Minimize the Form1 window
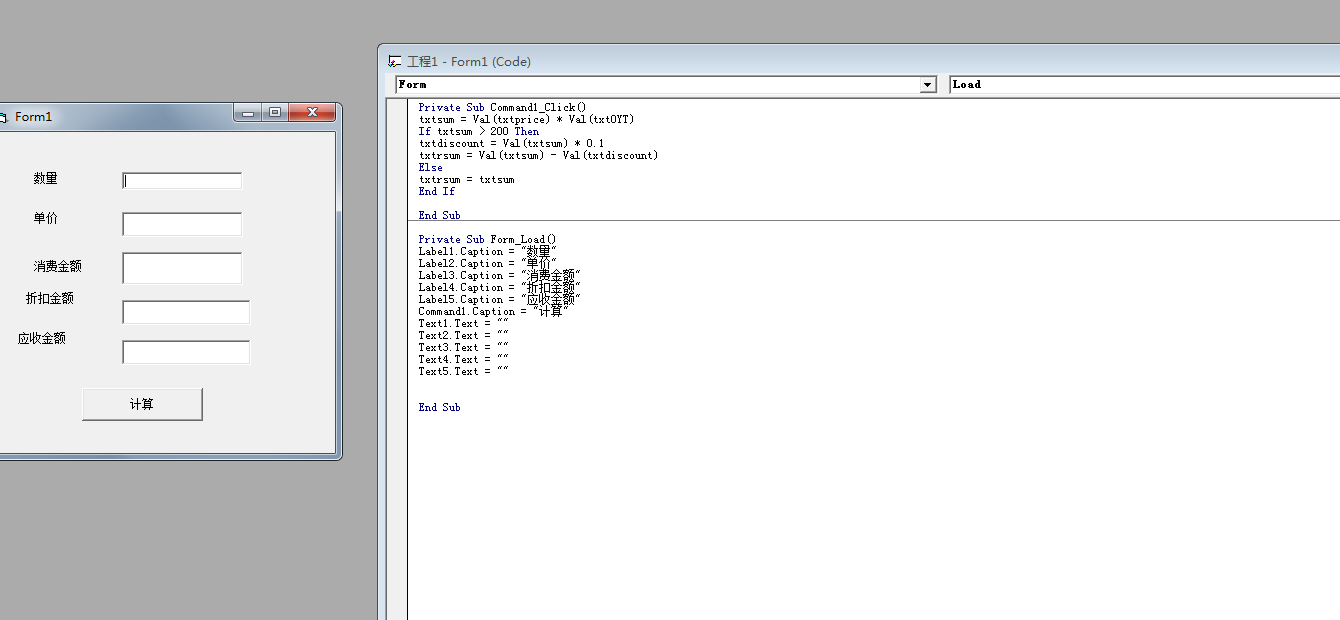Viewport: 1340px width, 620px height. [248, 113]
